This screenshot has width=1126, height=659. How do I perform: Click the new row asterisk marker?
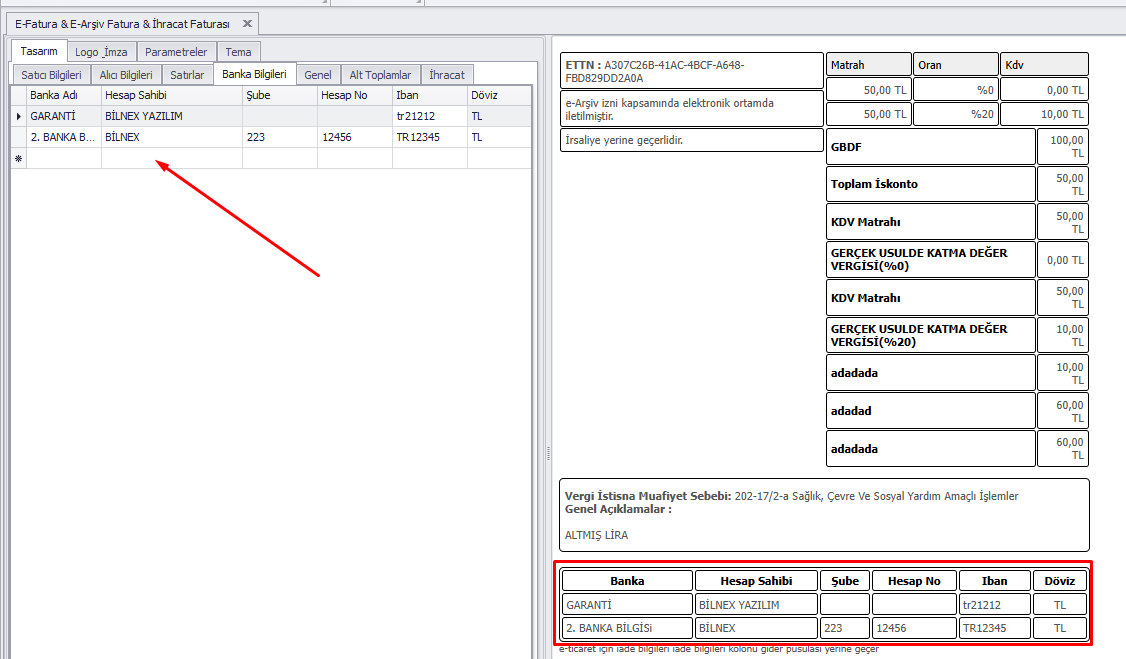[x=18, y=158]
